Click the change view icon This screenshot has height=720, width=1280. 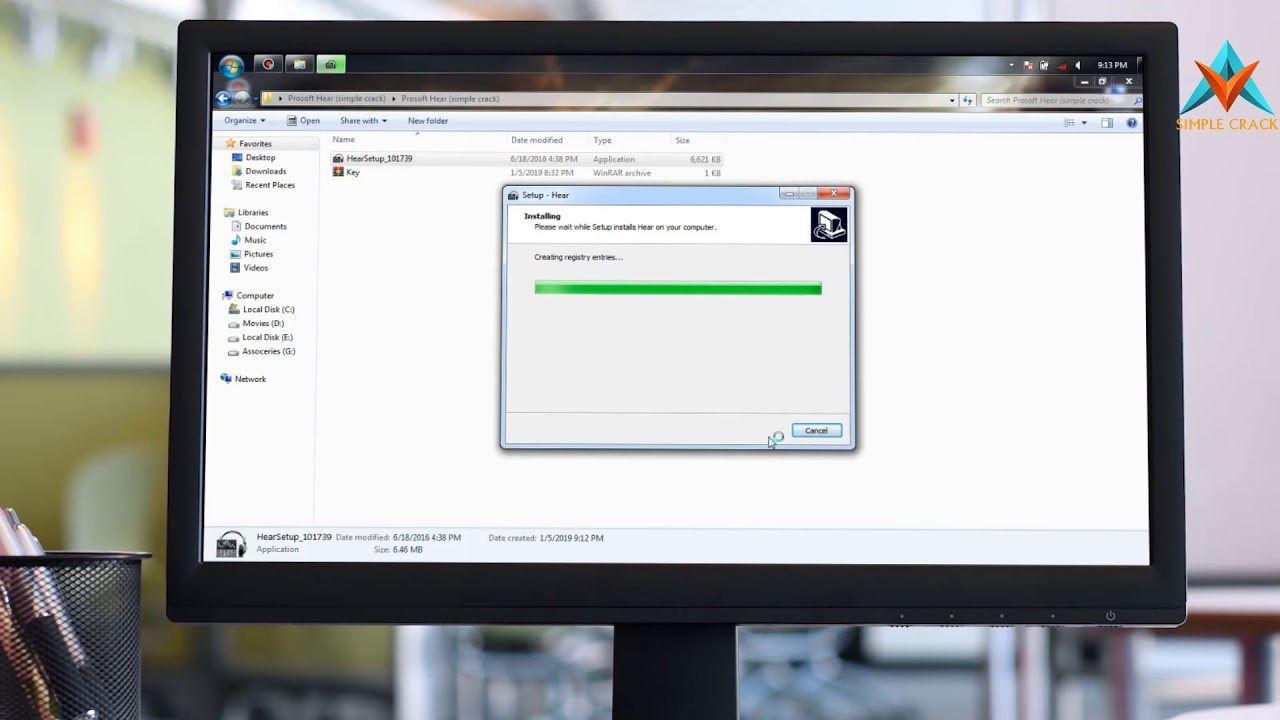coord(1069,122)
